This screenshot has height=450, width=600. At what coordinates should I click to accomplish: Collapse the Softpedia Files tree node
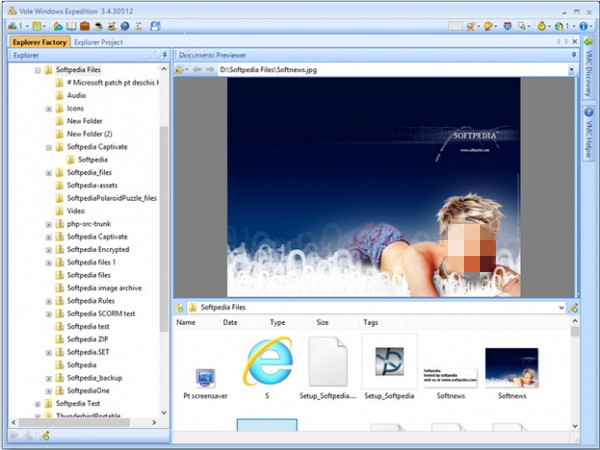pyautogui.click(x=38, y=71)
